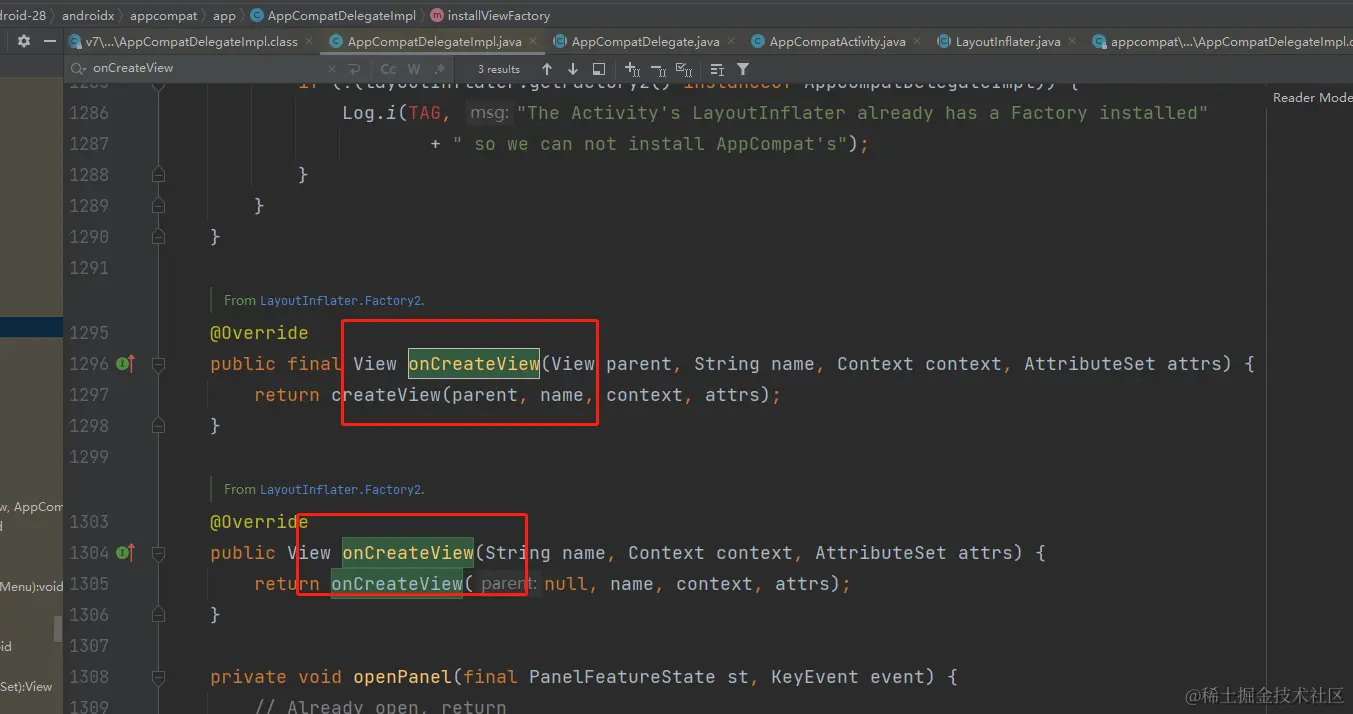Open LayoutInflater.Factory2 link above line 1295
This screenshot has height=714, width=1353.
pos(341,300)
